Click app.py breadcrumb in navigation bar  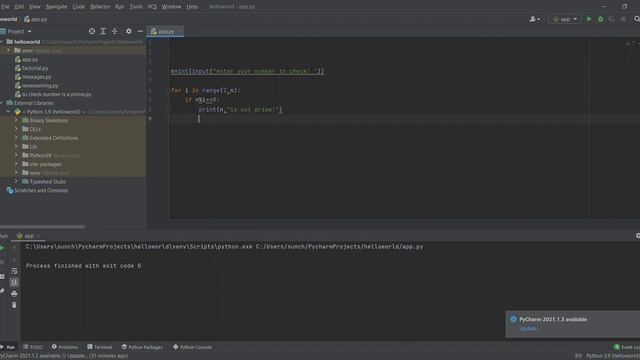[36, 19]
